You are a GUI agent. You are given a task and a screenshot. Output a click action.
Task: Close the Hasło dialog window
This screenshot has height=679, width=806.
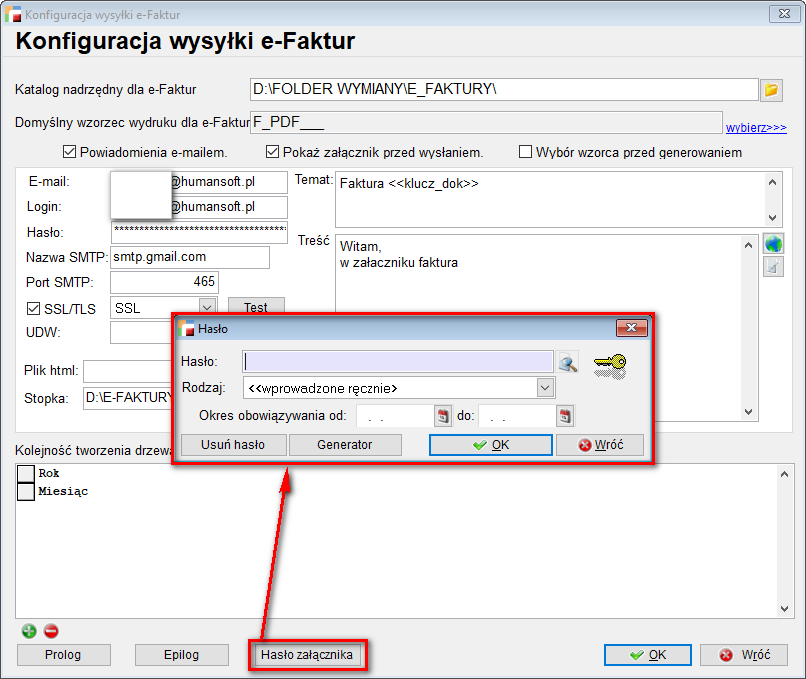632,328
